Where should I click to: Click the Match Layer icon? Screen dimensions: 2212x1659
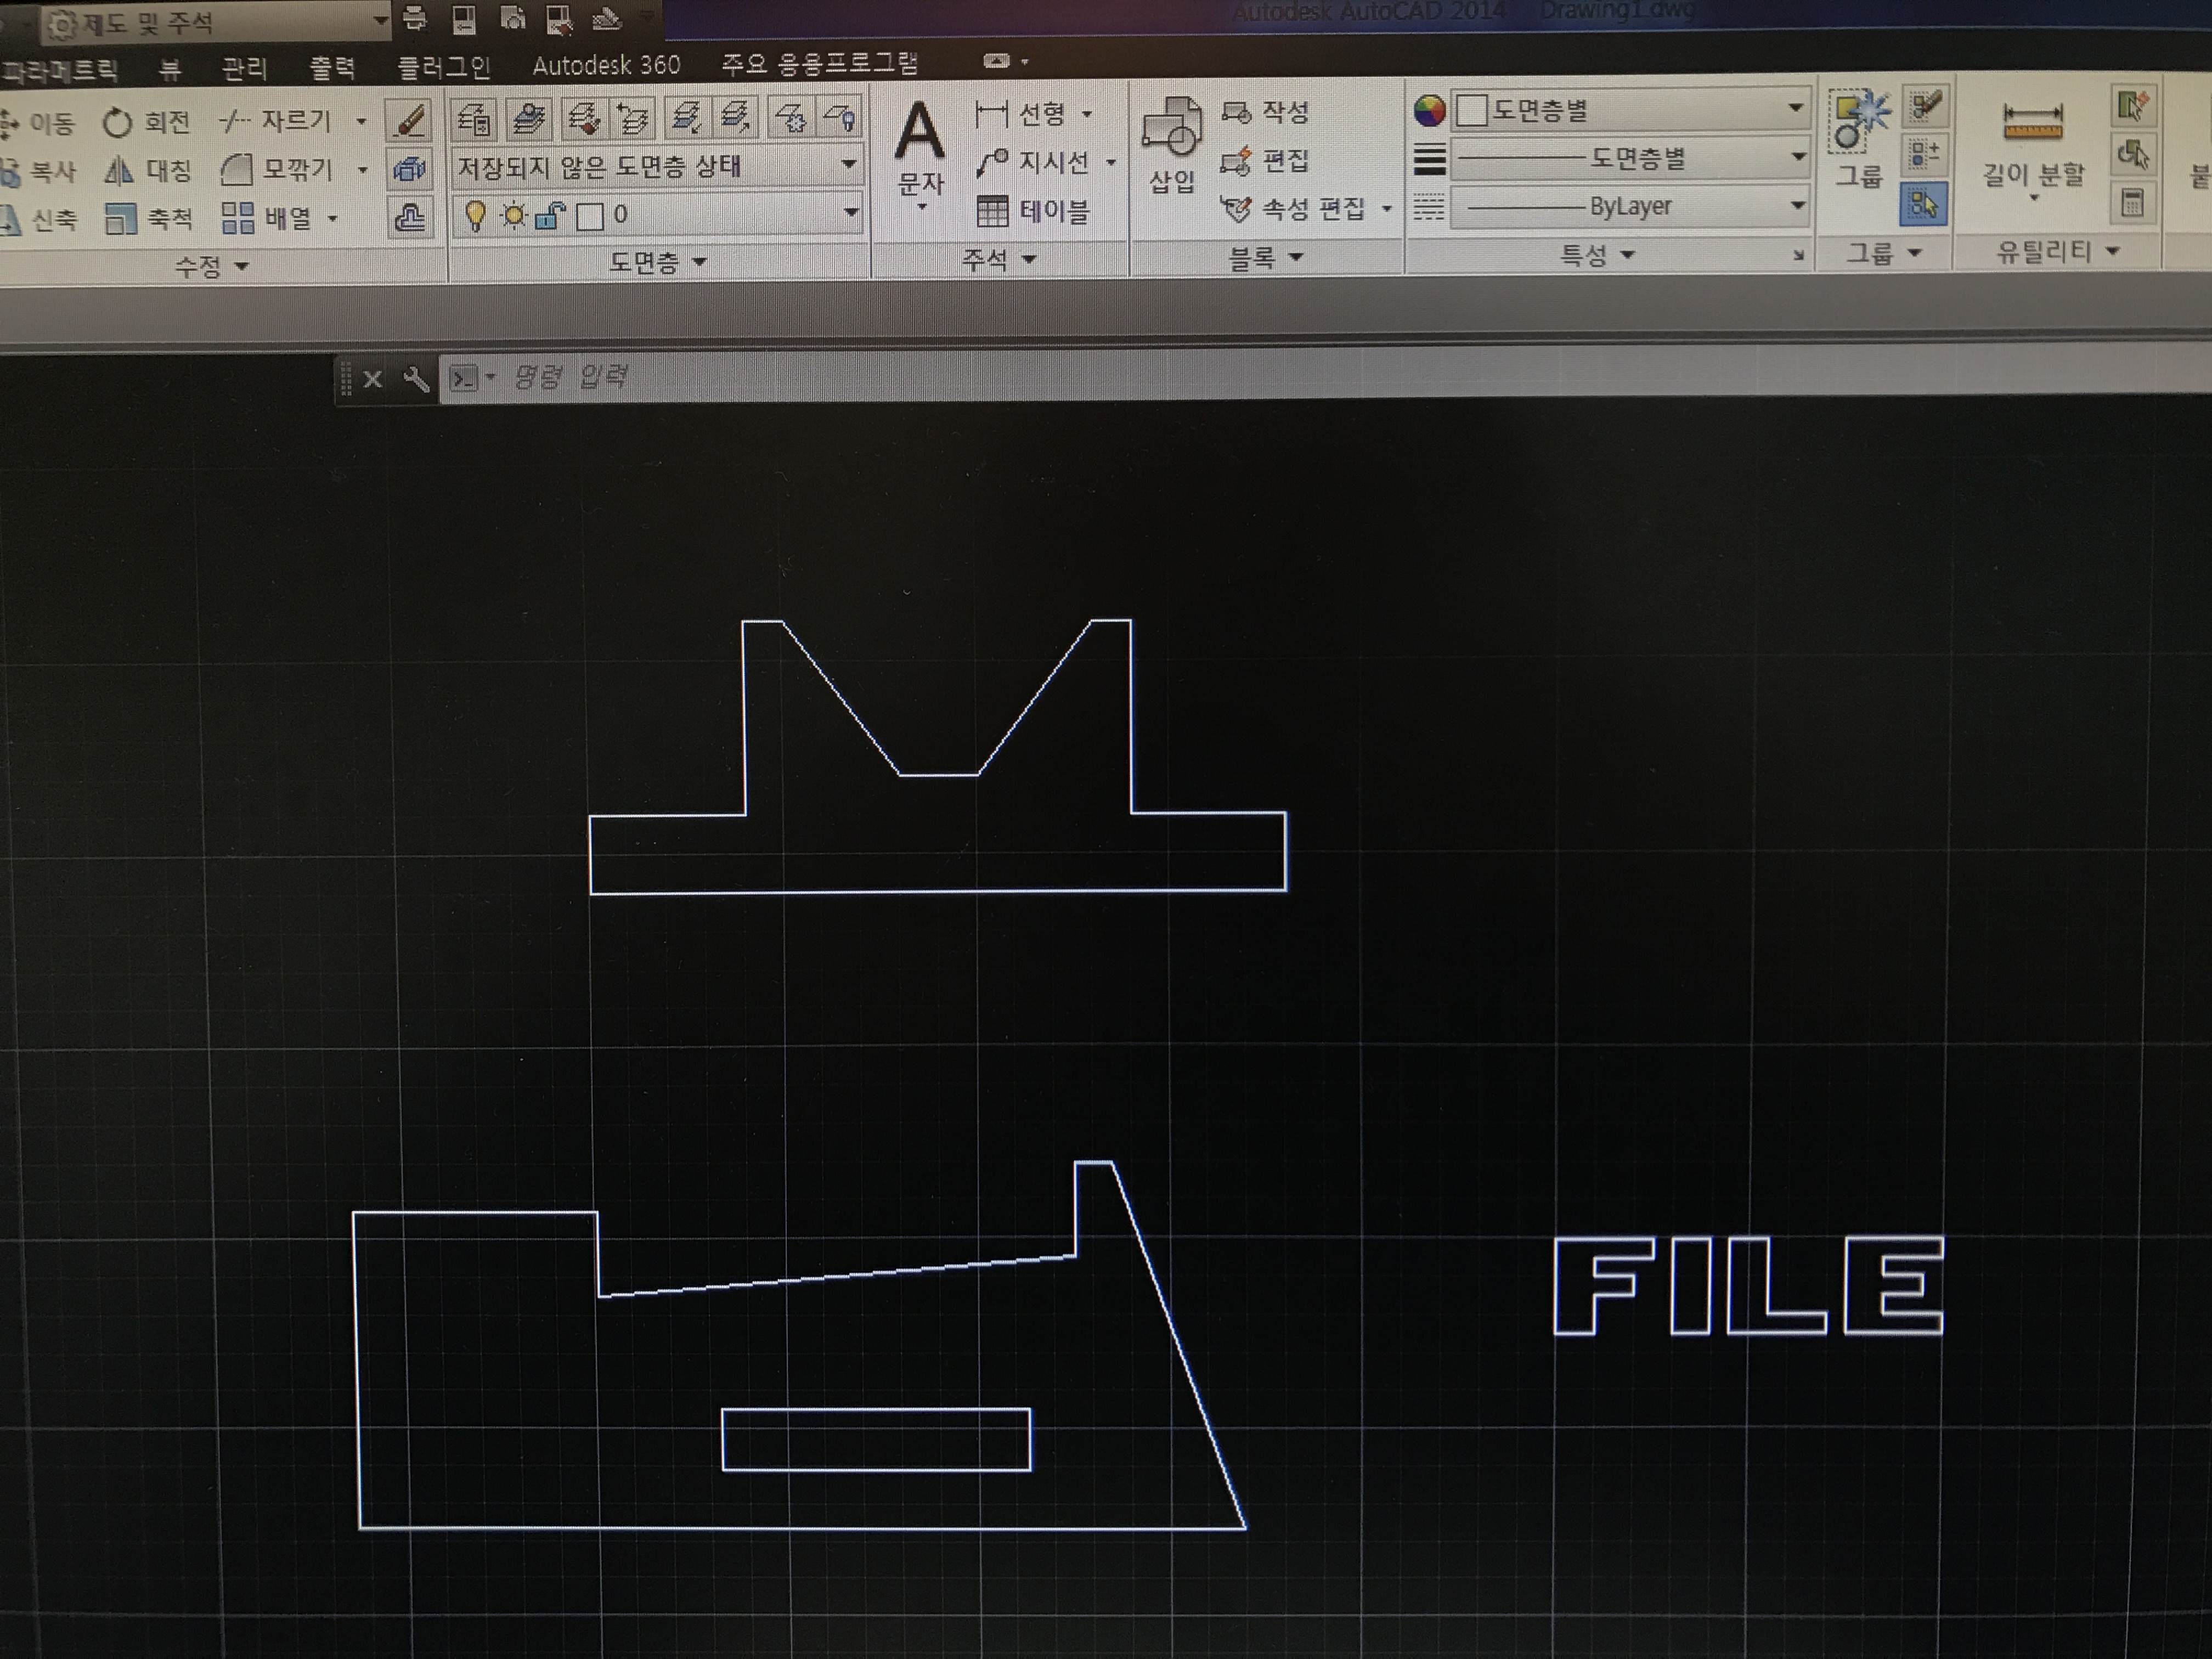(583, 117)
